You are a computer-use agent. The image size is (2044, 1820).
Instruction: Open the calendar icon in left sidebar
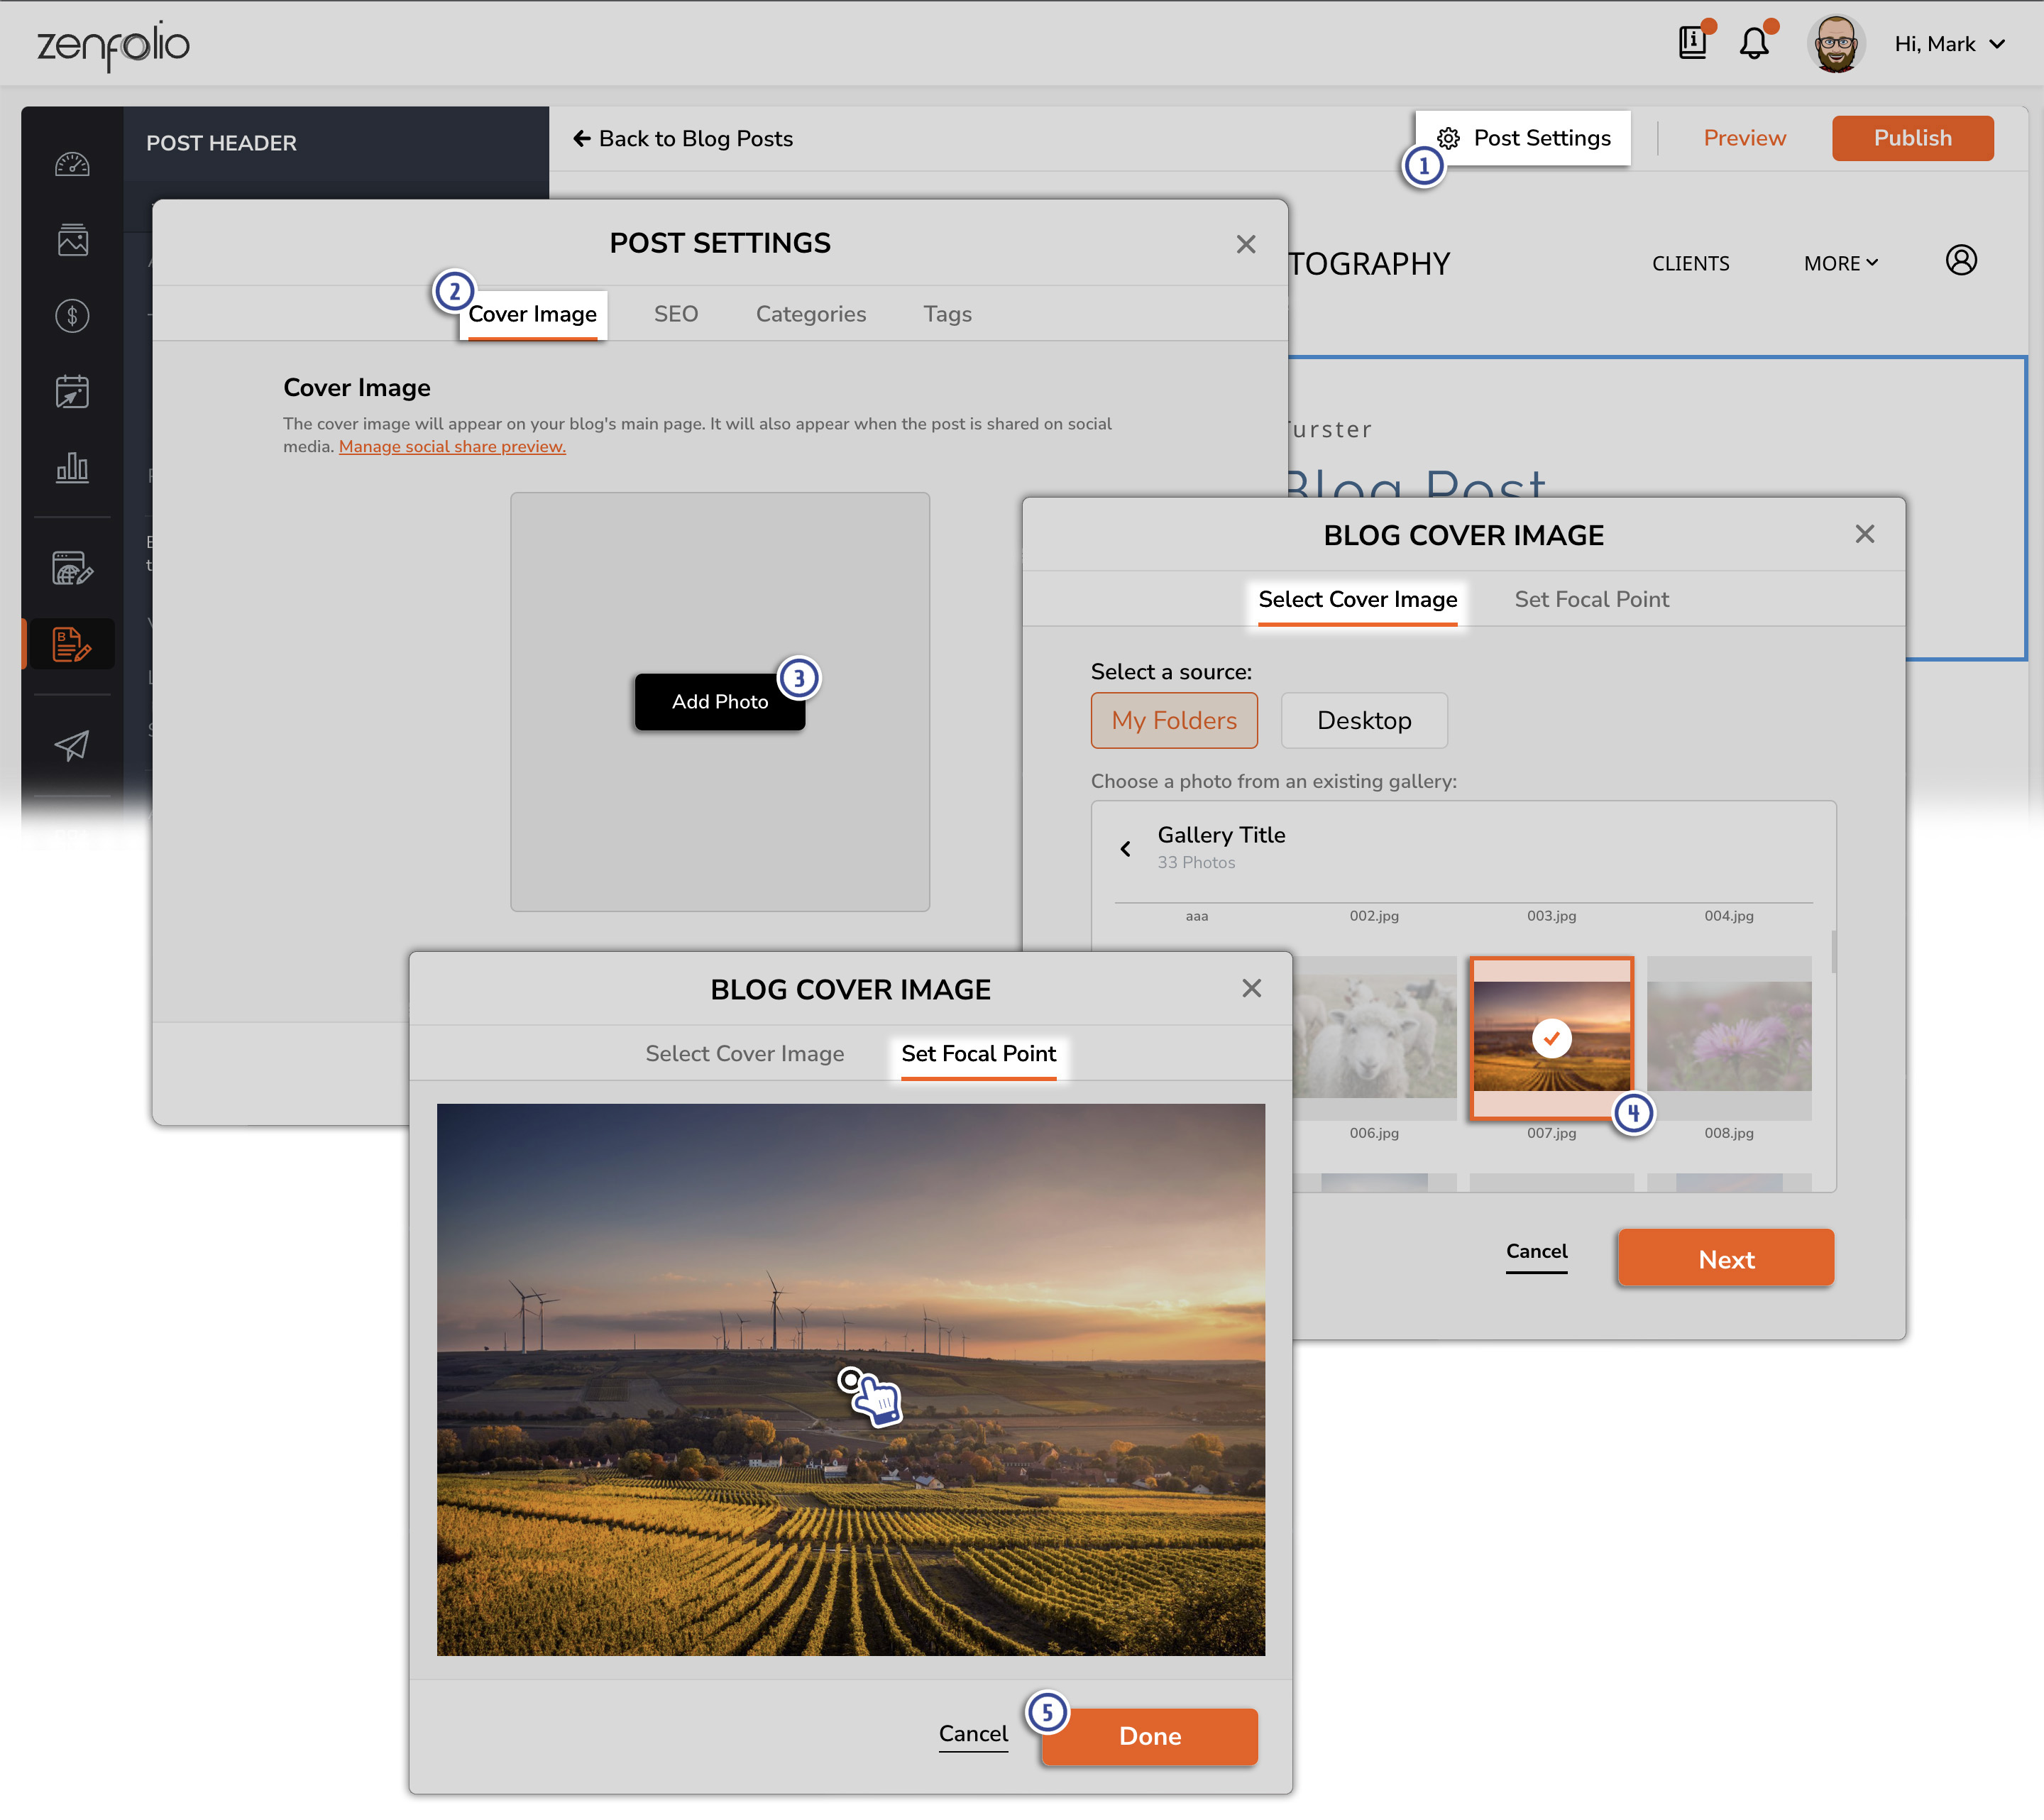(70, 392)
